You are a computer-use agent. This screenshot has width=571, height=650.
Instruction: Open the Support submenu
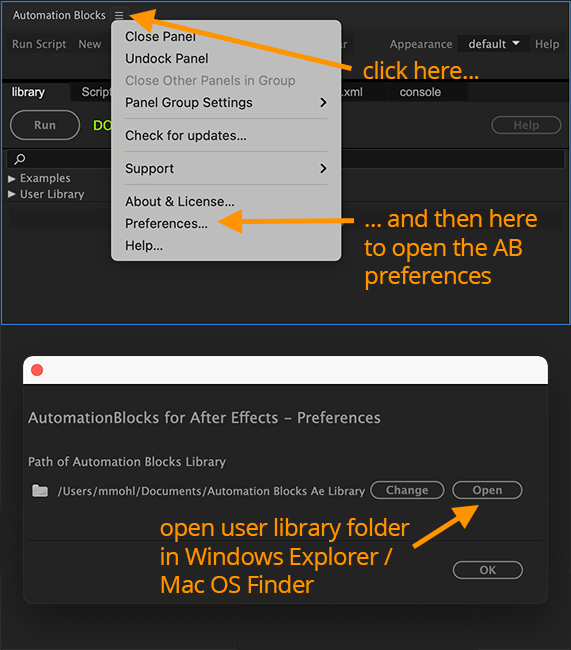226,168
